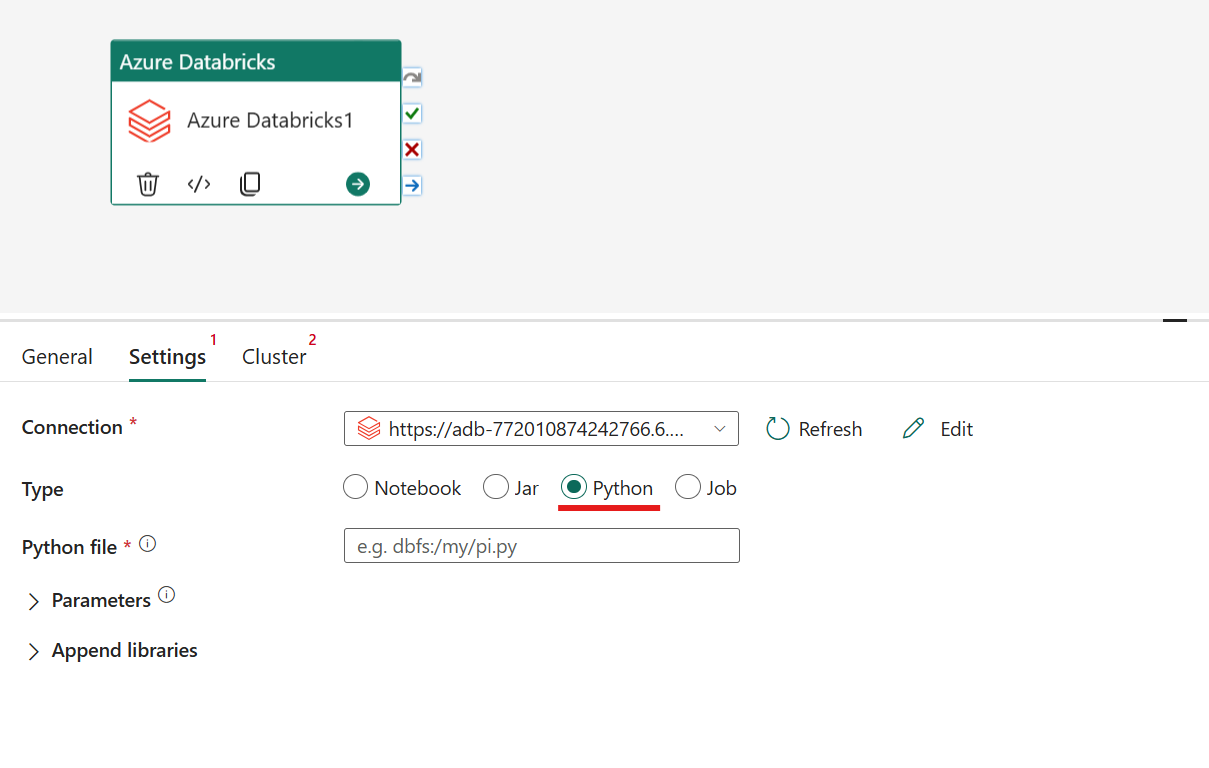
Task: Clone the Azure Databricks1 activity
Action: pos(250,184)
